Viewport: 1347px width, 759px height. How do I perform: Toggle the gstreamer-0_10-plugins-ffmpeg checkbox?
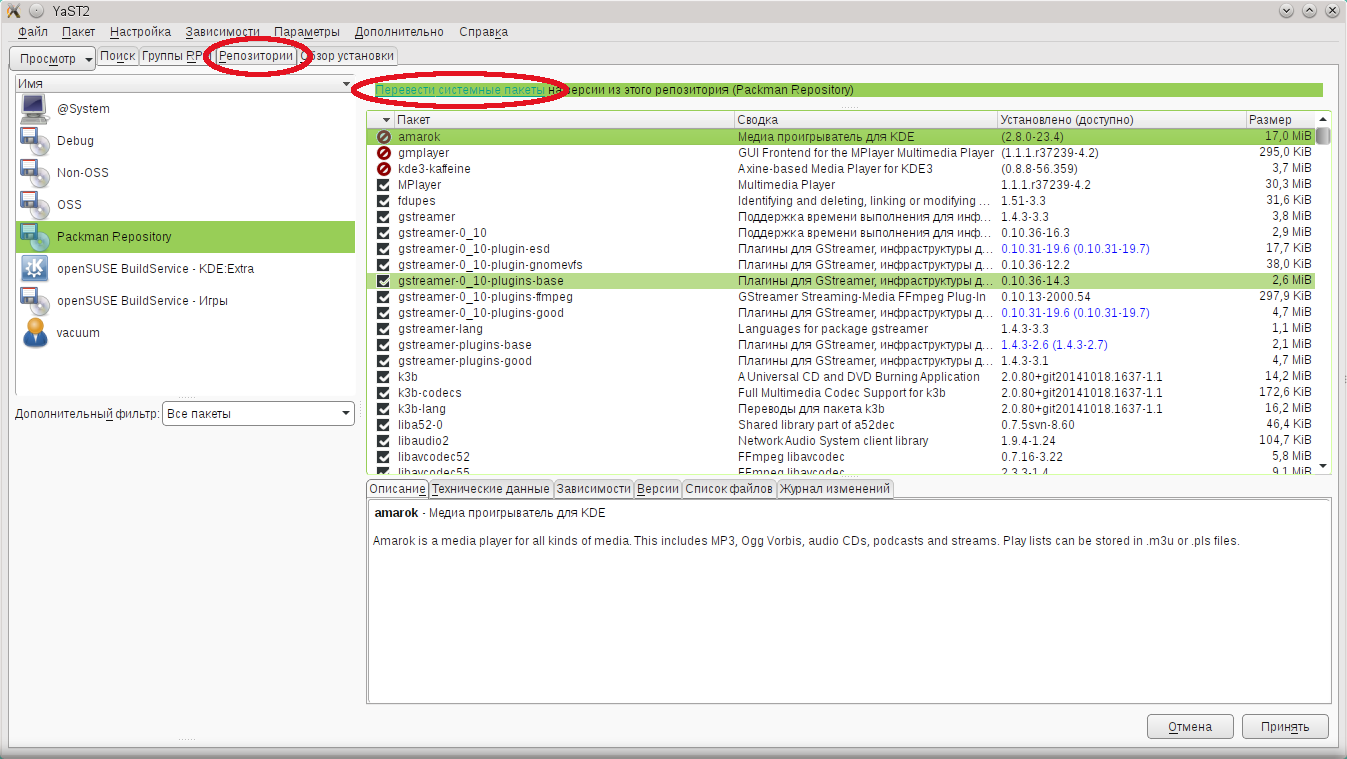(x=383, y=297)
